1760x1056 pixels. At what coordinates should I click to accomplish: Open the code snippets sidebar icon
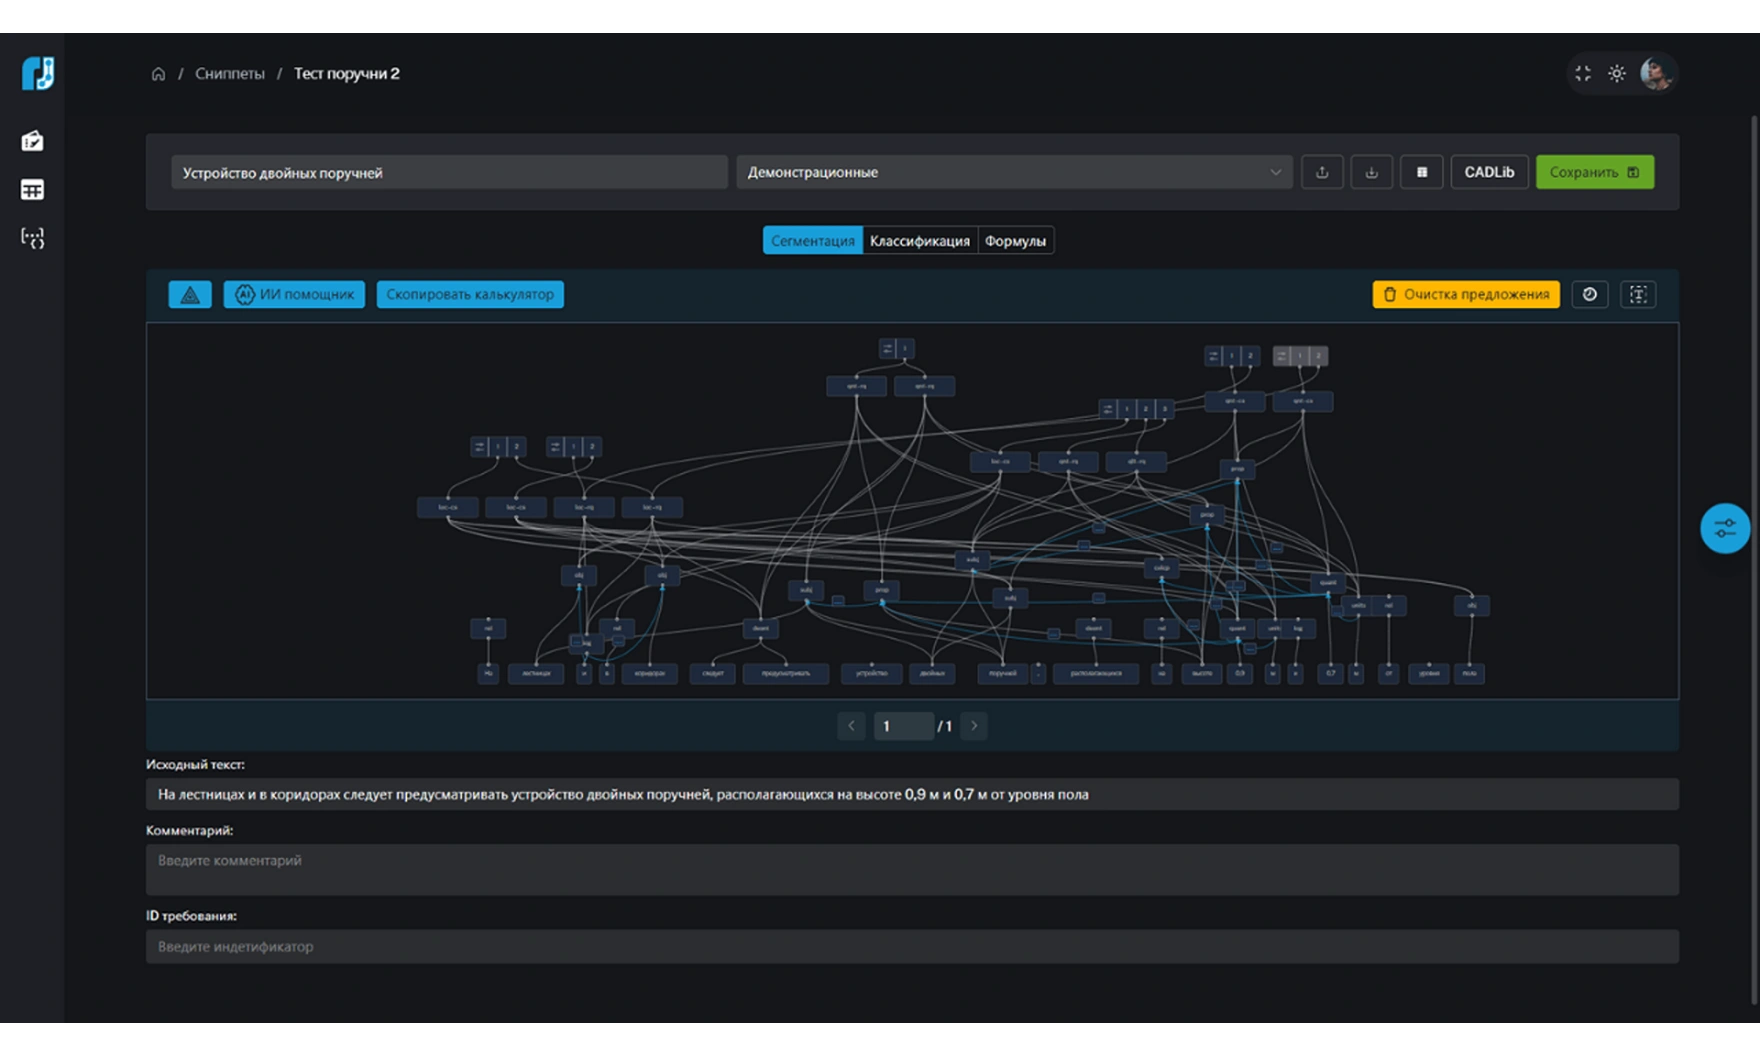[x=32, y=238]
